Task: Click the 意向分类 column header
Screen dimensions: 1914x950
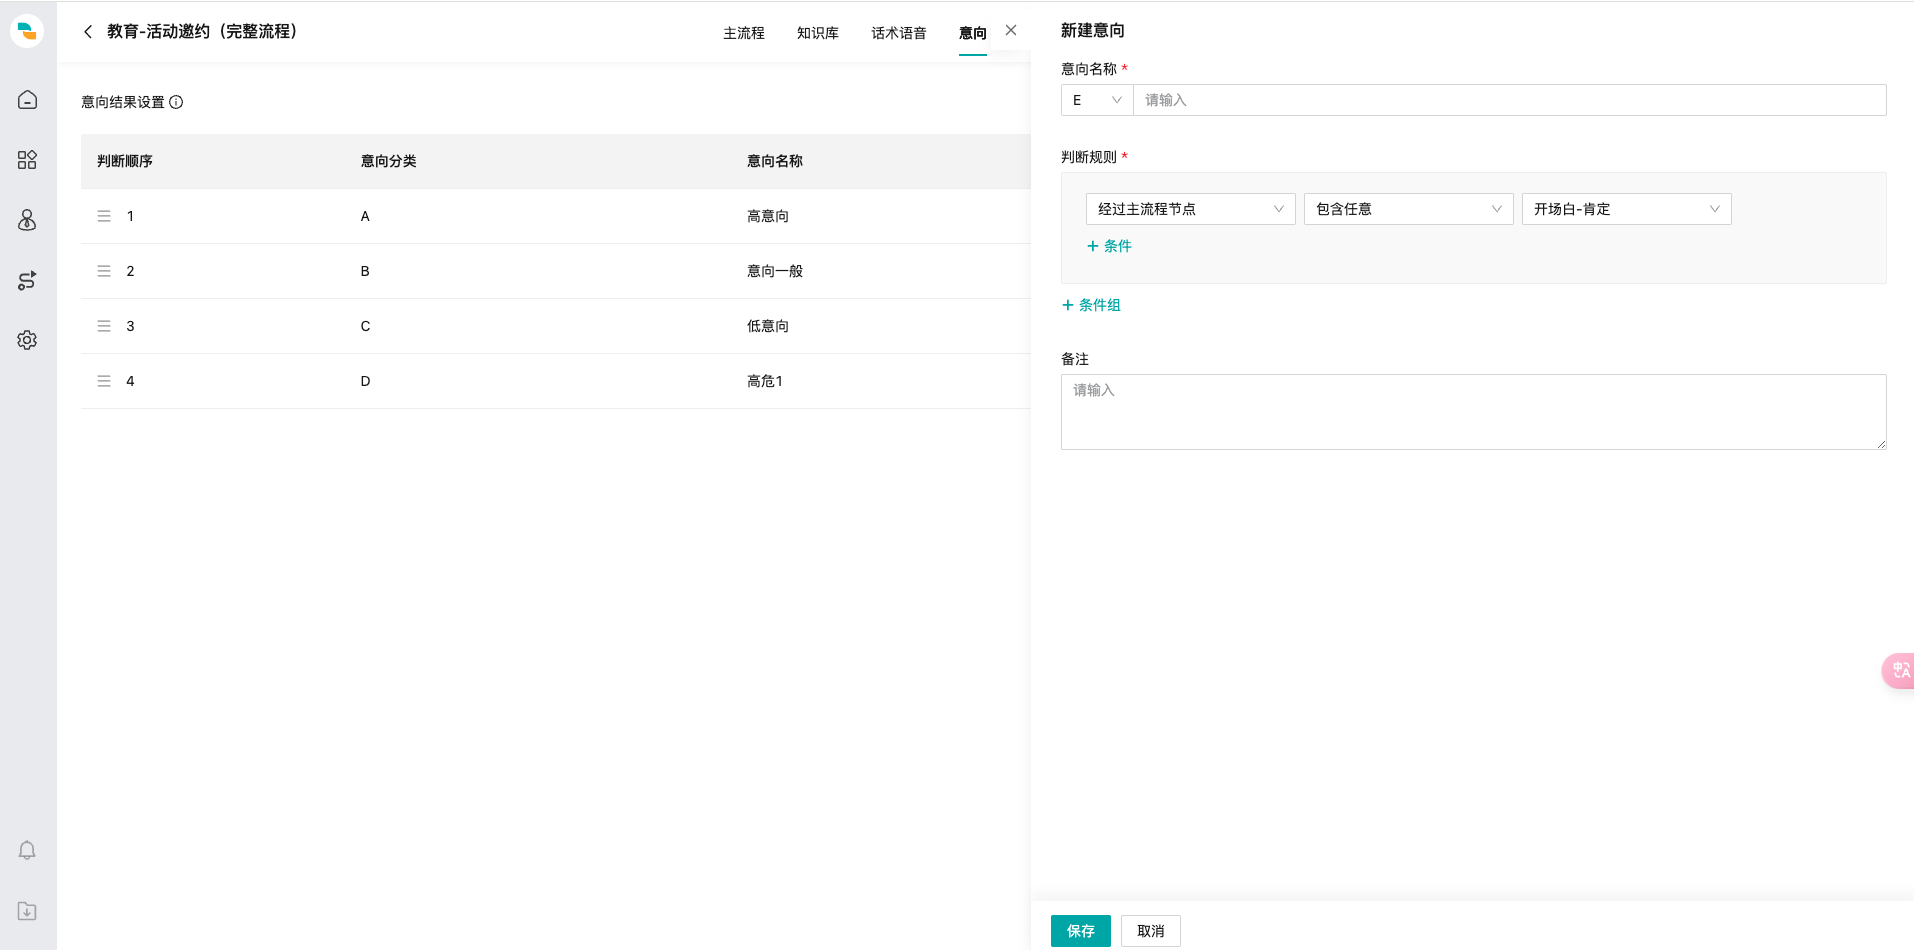Action: 389,161
